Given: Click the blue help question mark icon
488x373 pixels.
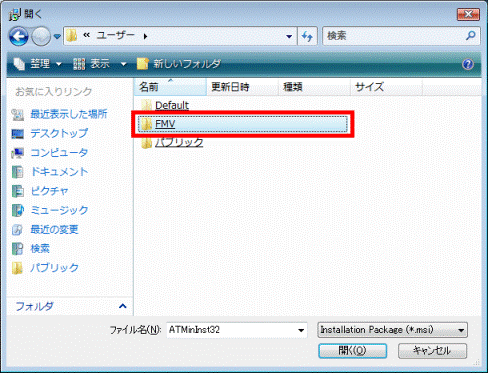Looking at the screenshot, I should (x=468, y=64).
